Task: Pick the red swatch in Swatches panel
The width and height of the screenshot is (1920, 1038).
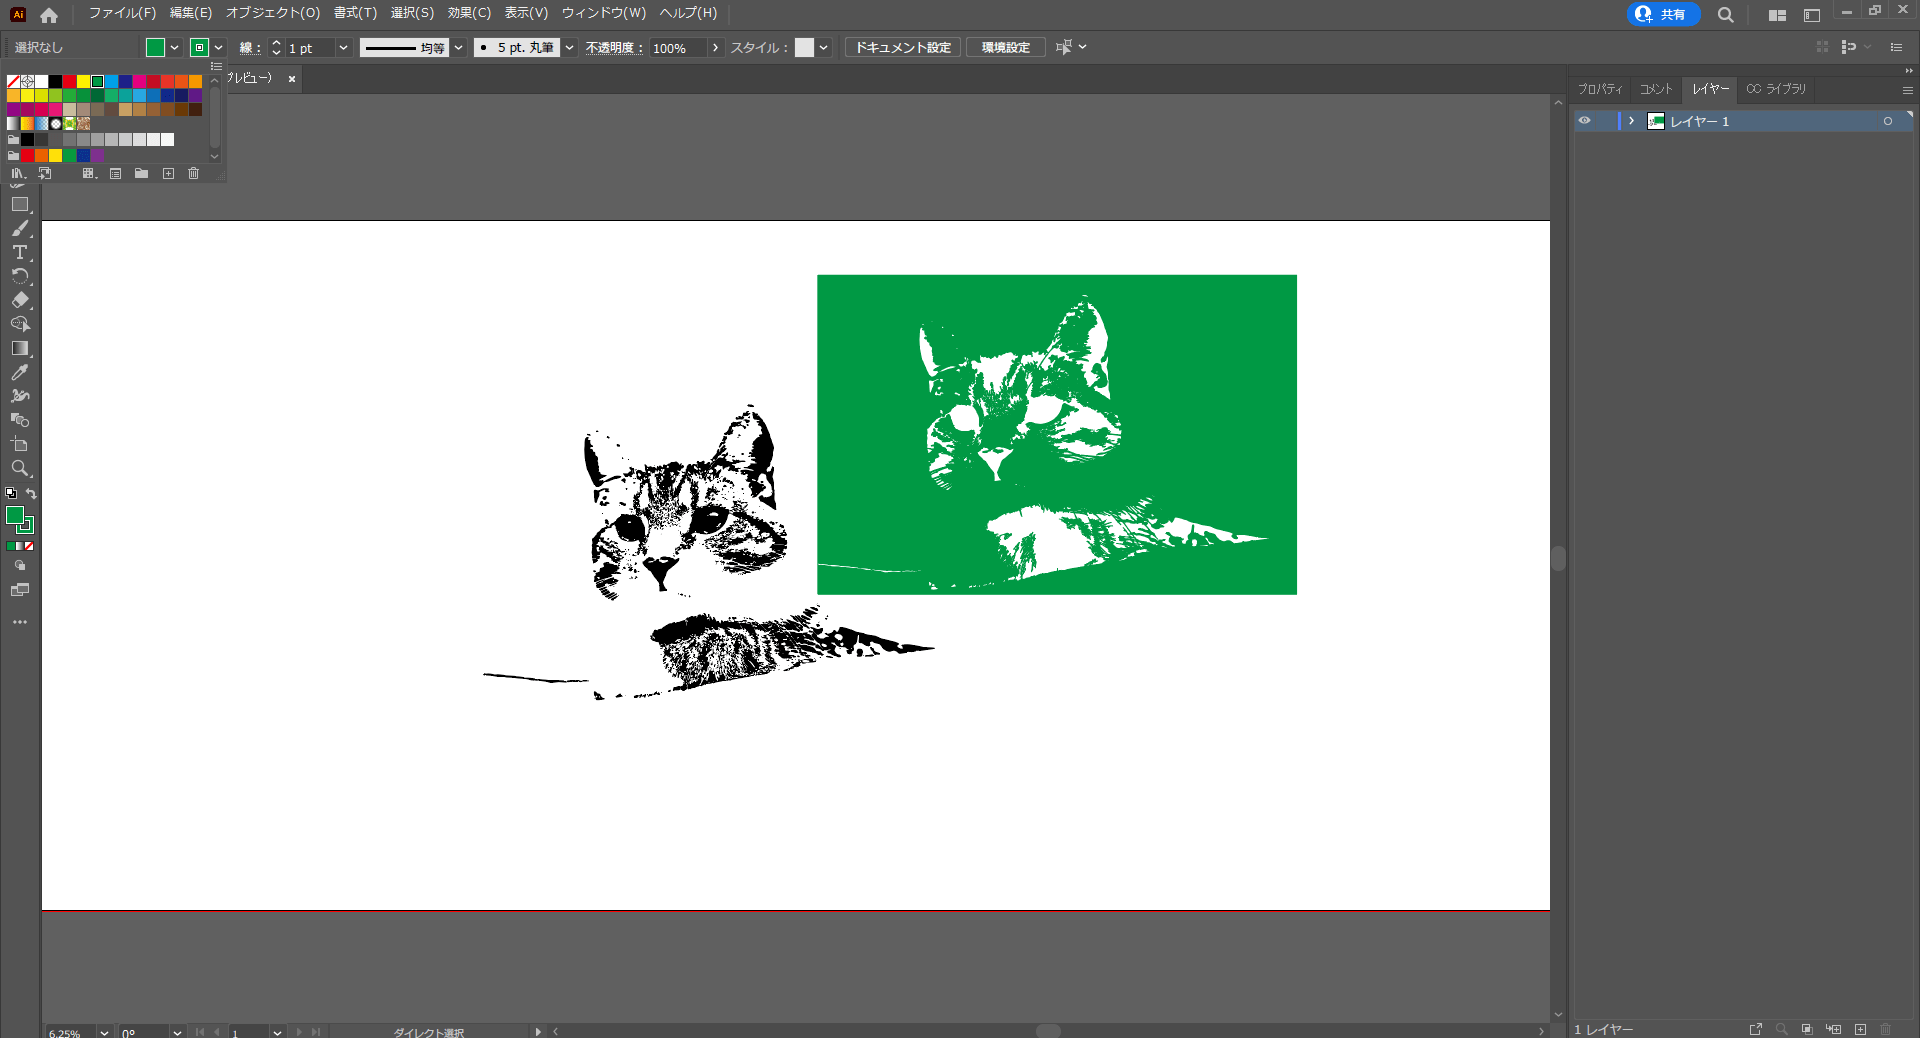Action: [x=69, y=82]
